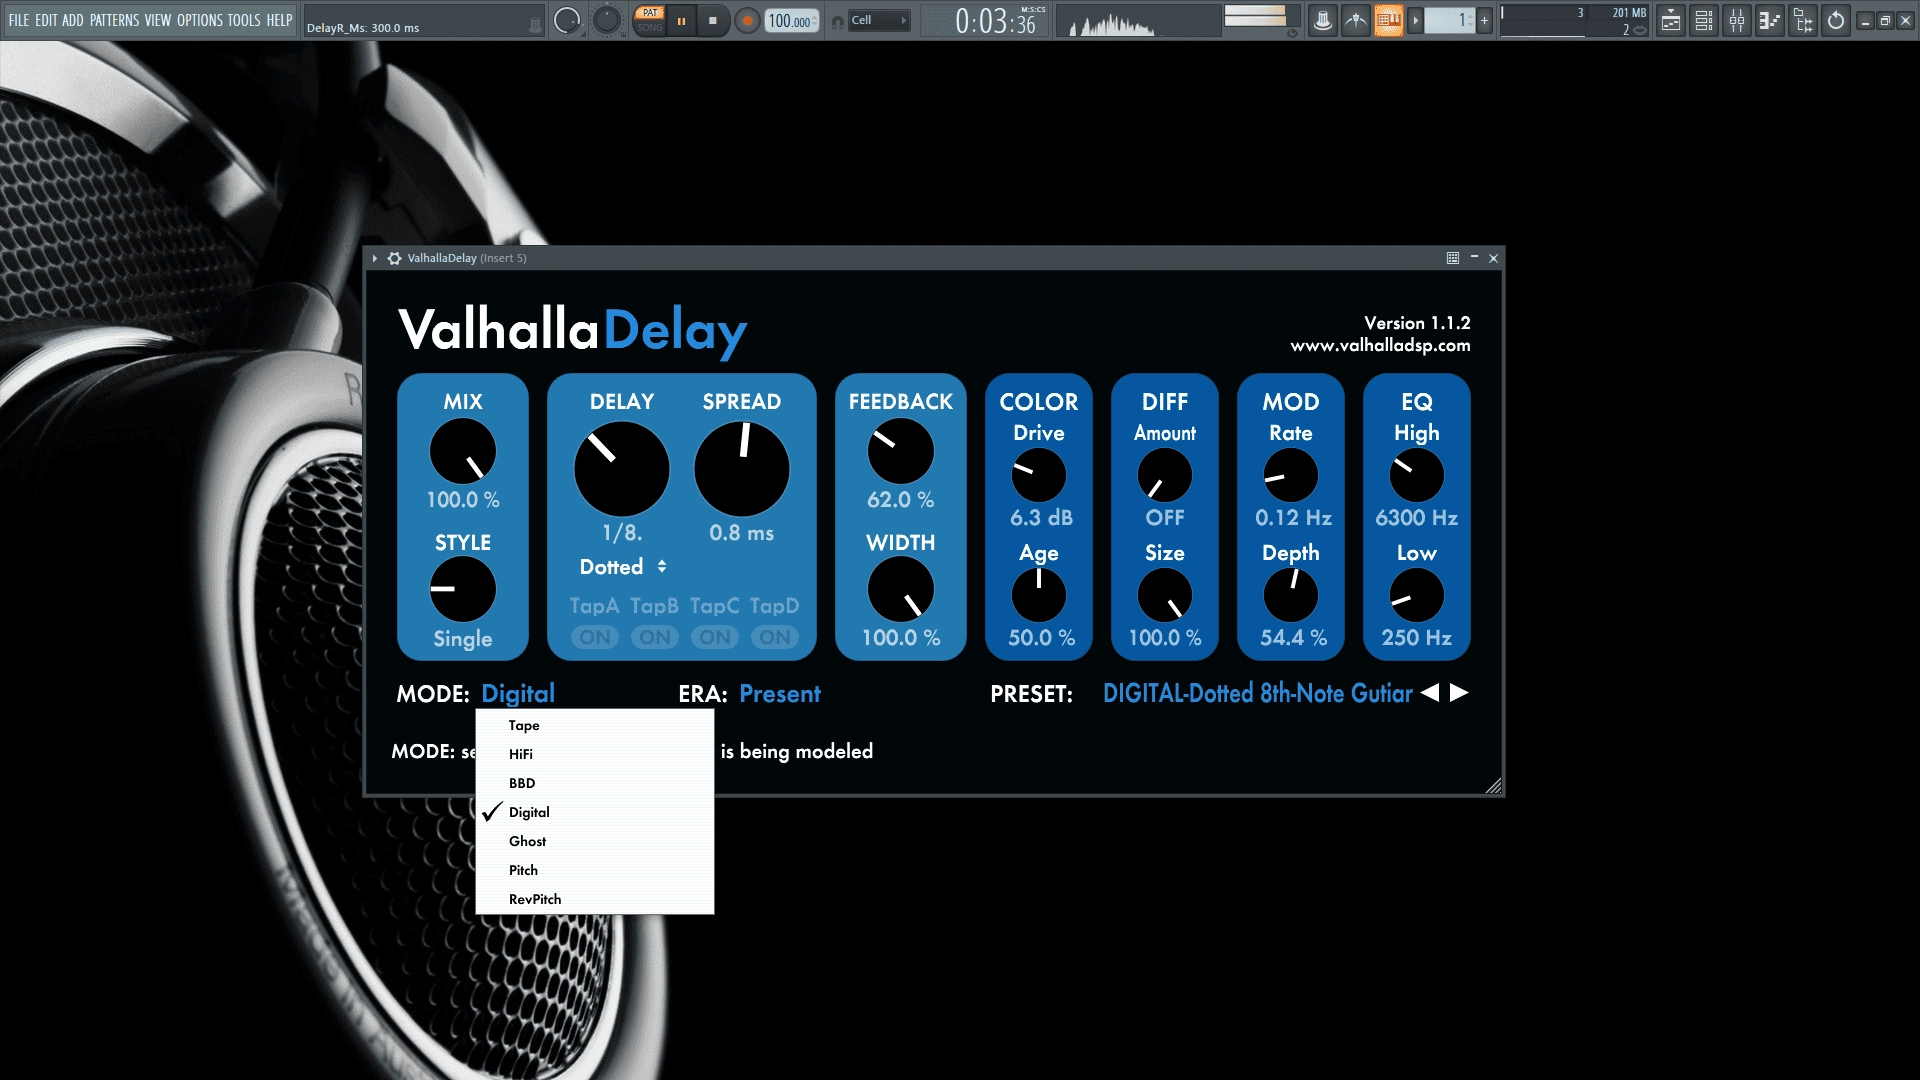Click the www.valhalladsp.com link
The width and height of the screenshot is (1920, 1080).
(1380, 345)
